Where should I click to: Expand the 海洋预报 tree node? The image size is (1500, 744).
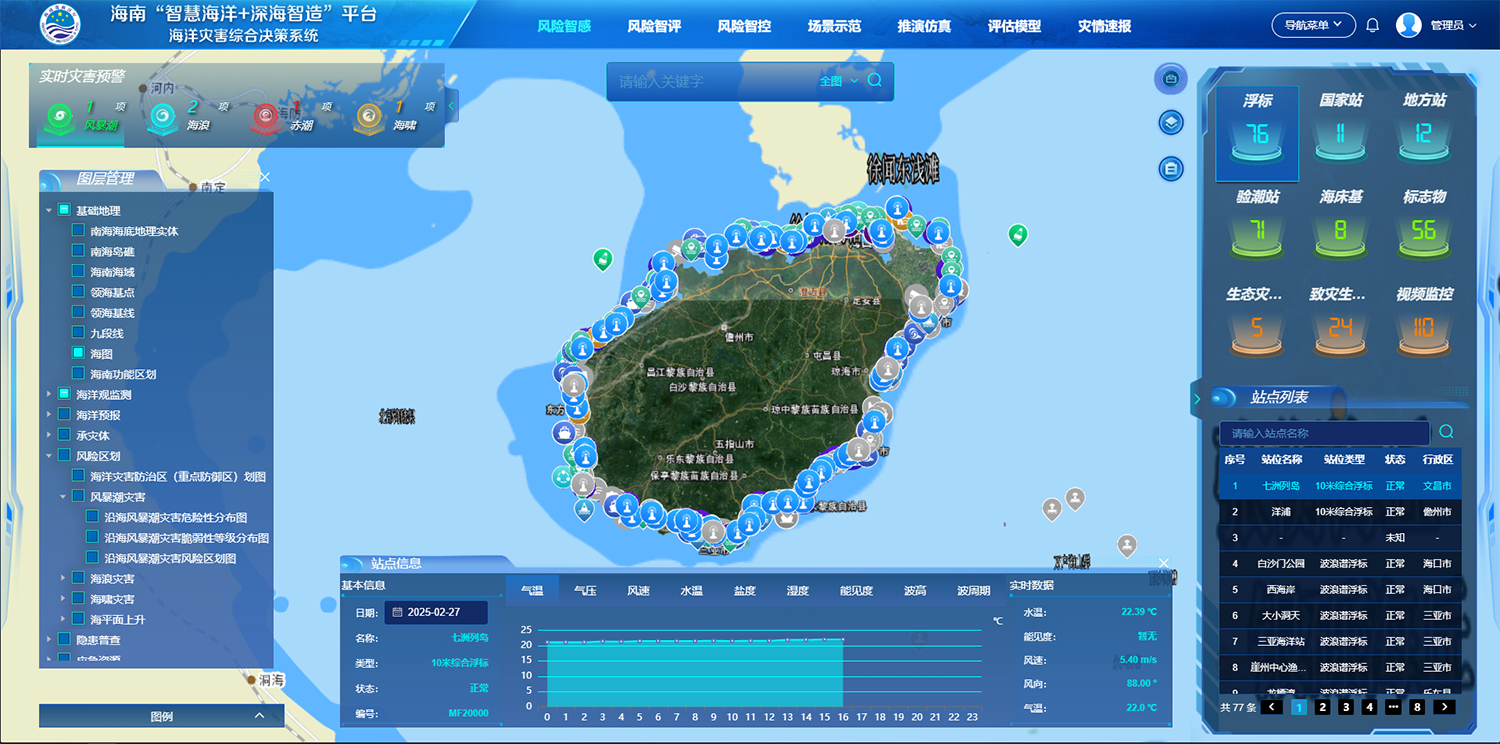48,415
